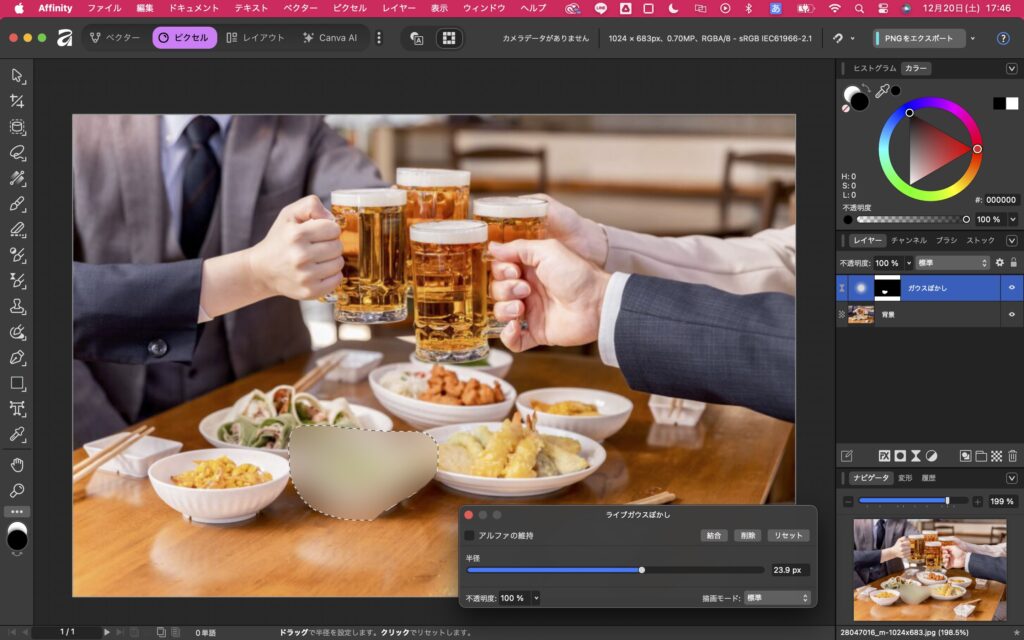This screenshot has width=1024, height=640.
Task: Enable the アルファの維持 checkbox
Action: tap(470, 536)
